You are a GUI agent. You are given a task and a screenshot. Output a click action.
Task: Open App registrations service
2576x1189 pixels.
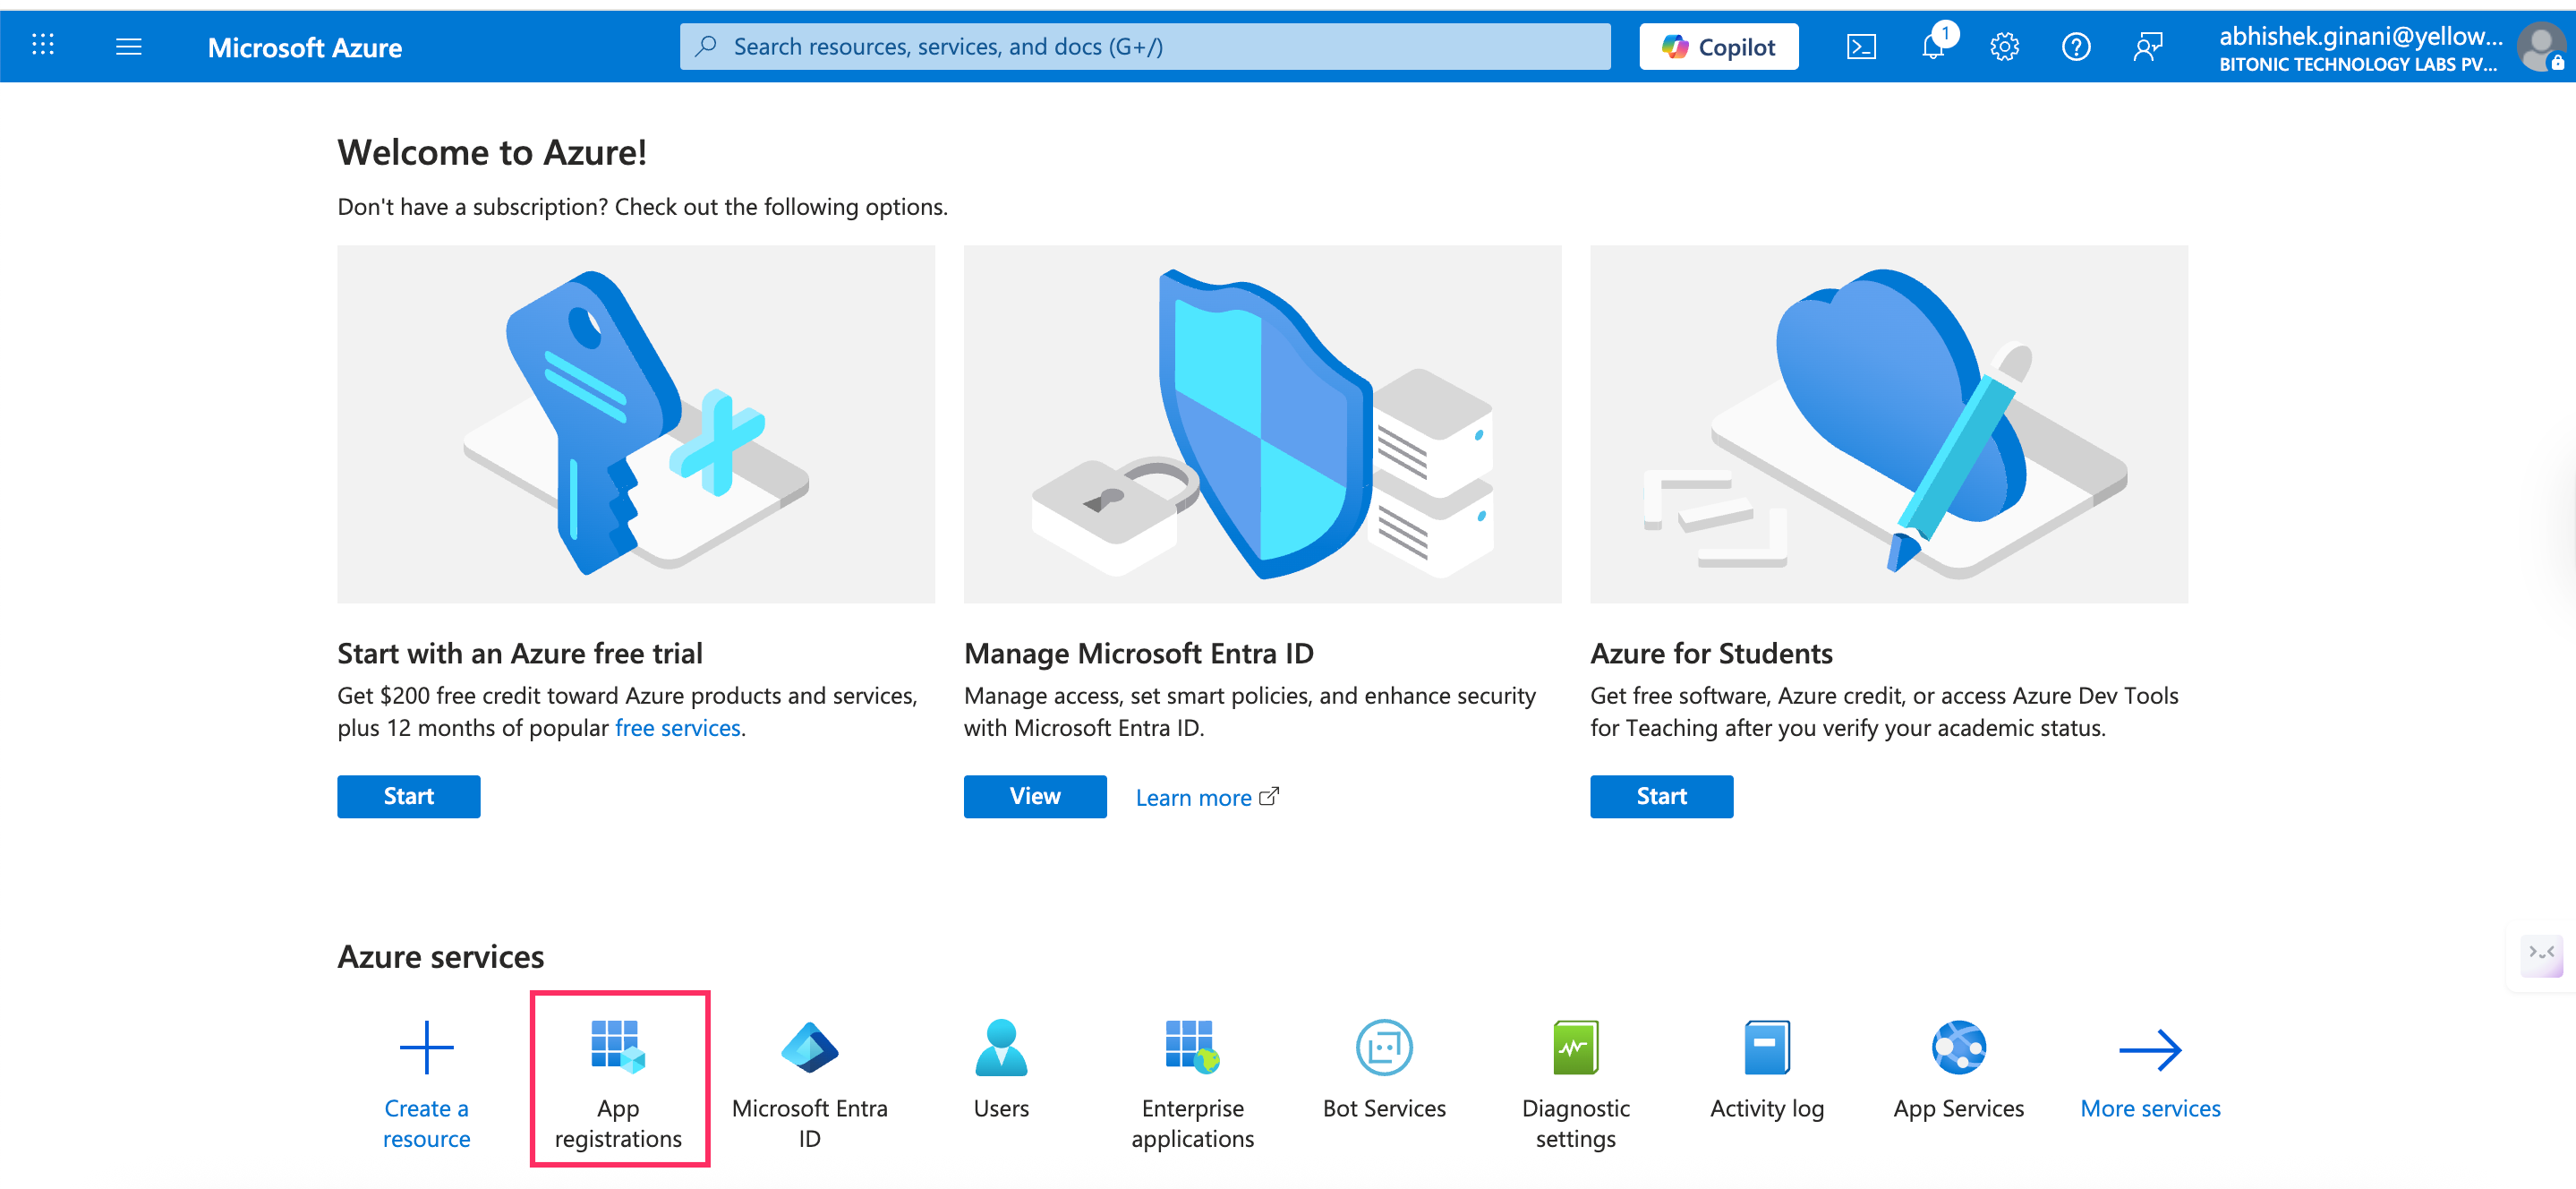click(619, 1081)
